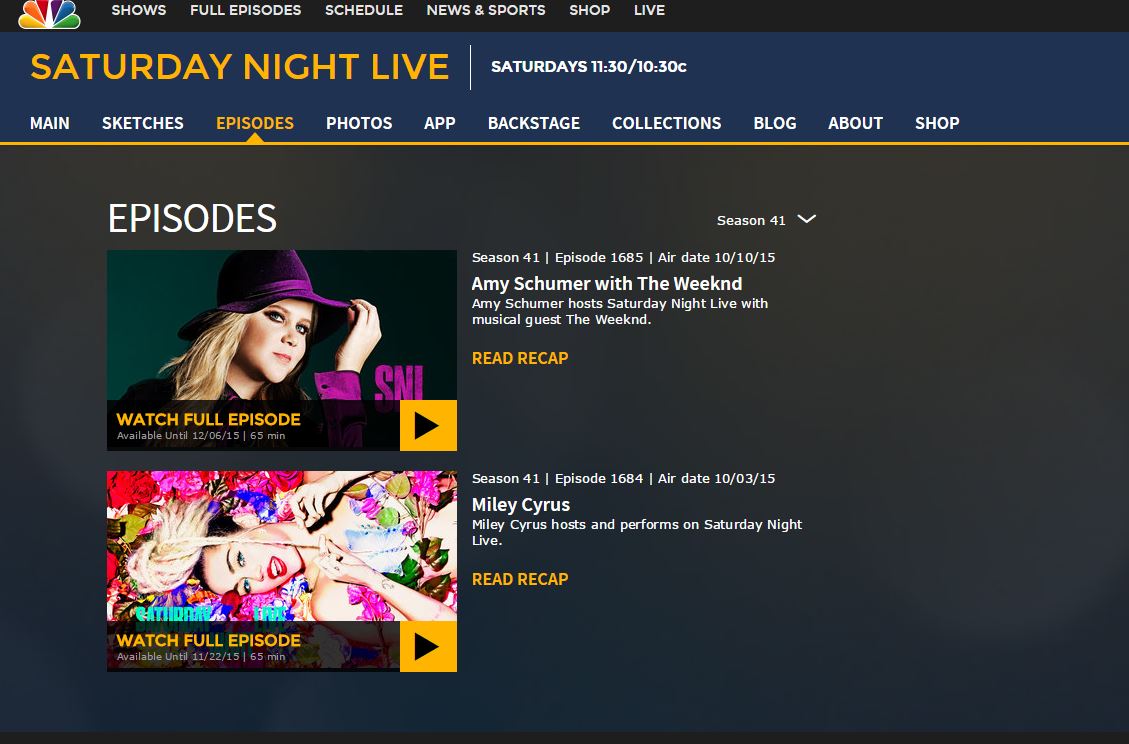
Task: Open the Amy Schumer with The Weeknd title
Action: 607,283
